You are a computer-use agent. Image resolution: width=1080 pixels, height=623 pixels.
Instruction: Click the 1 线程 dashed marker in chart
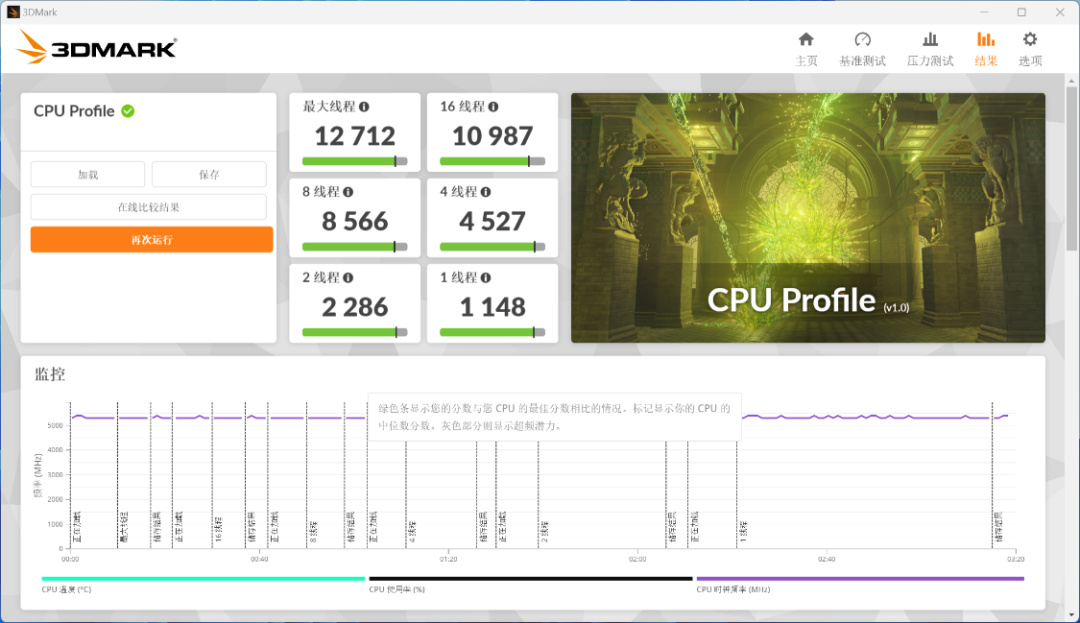point(736,495)
